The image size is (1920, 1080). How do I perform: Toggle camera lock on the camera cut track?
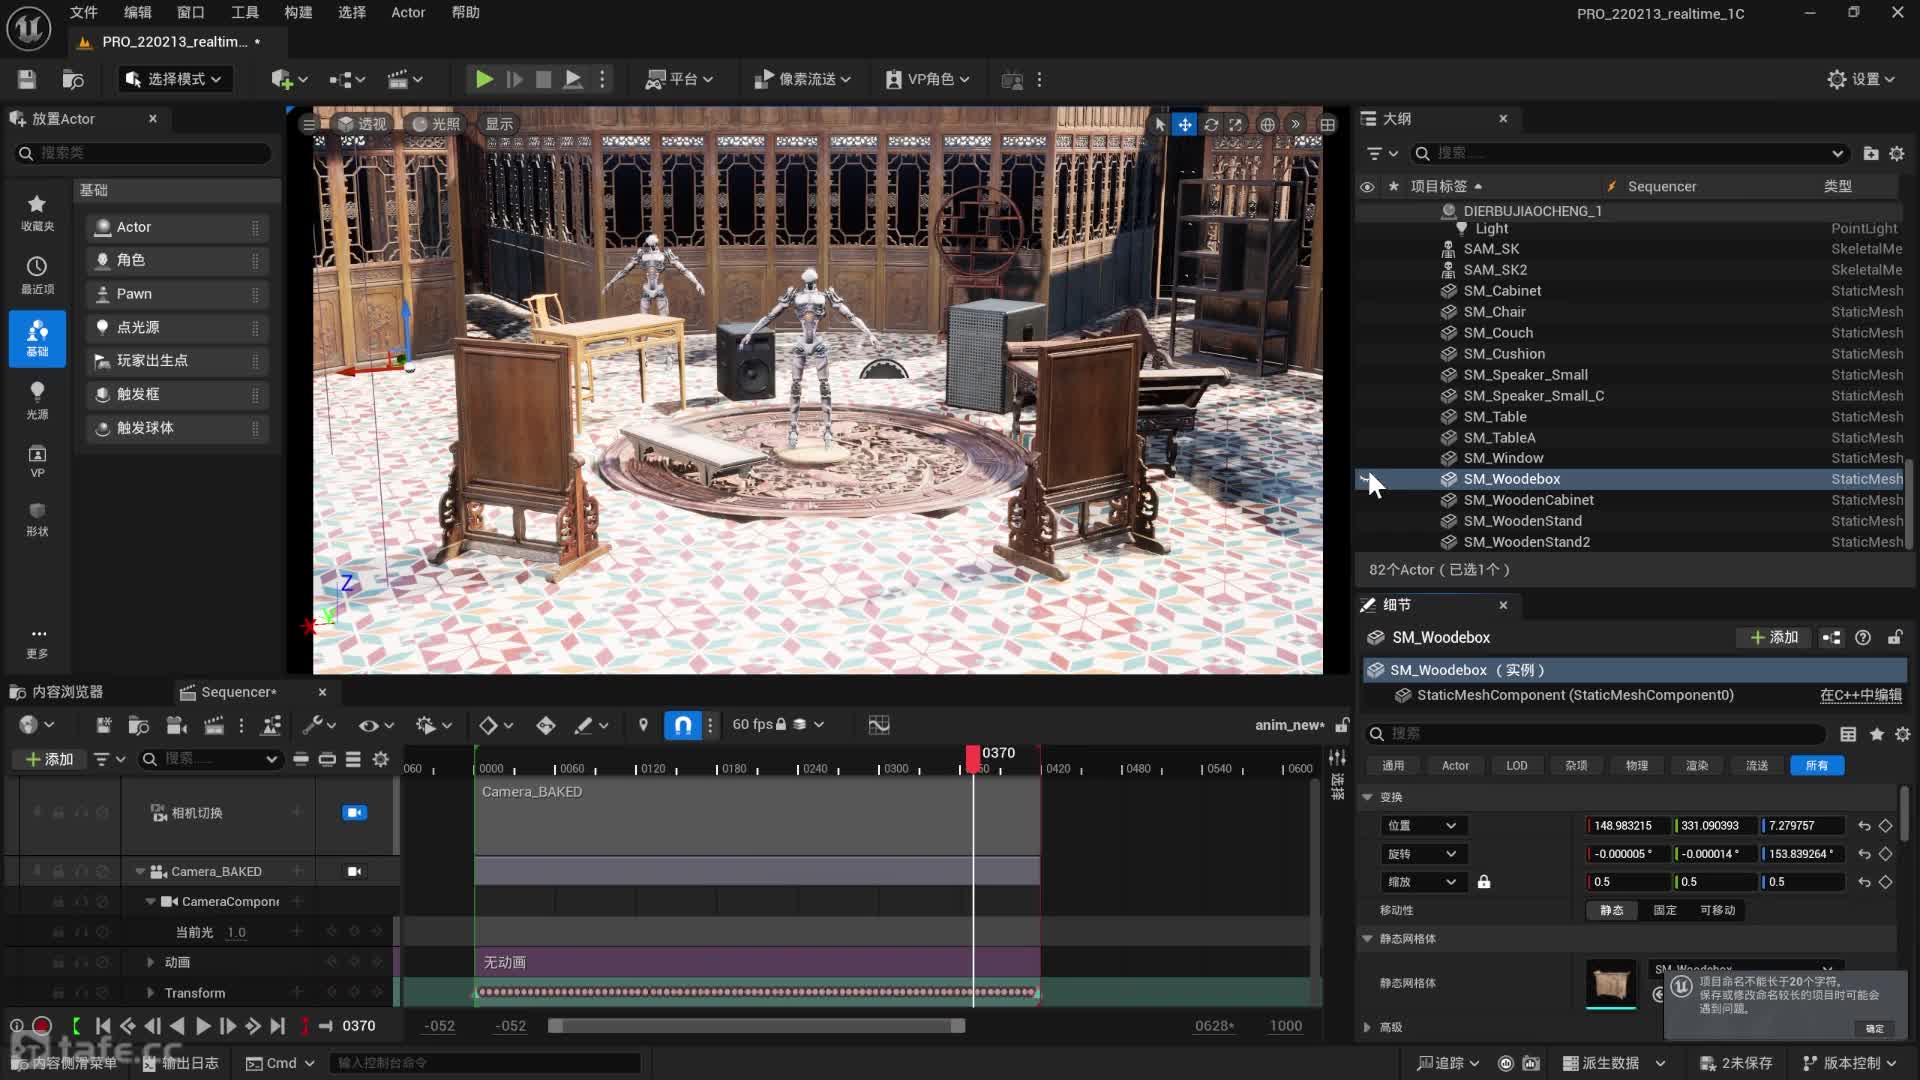pyautogui.click(x=355, y=813)
